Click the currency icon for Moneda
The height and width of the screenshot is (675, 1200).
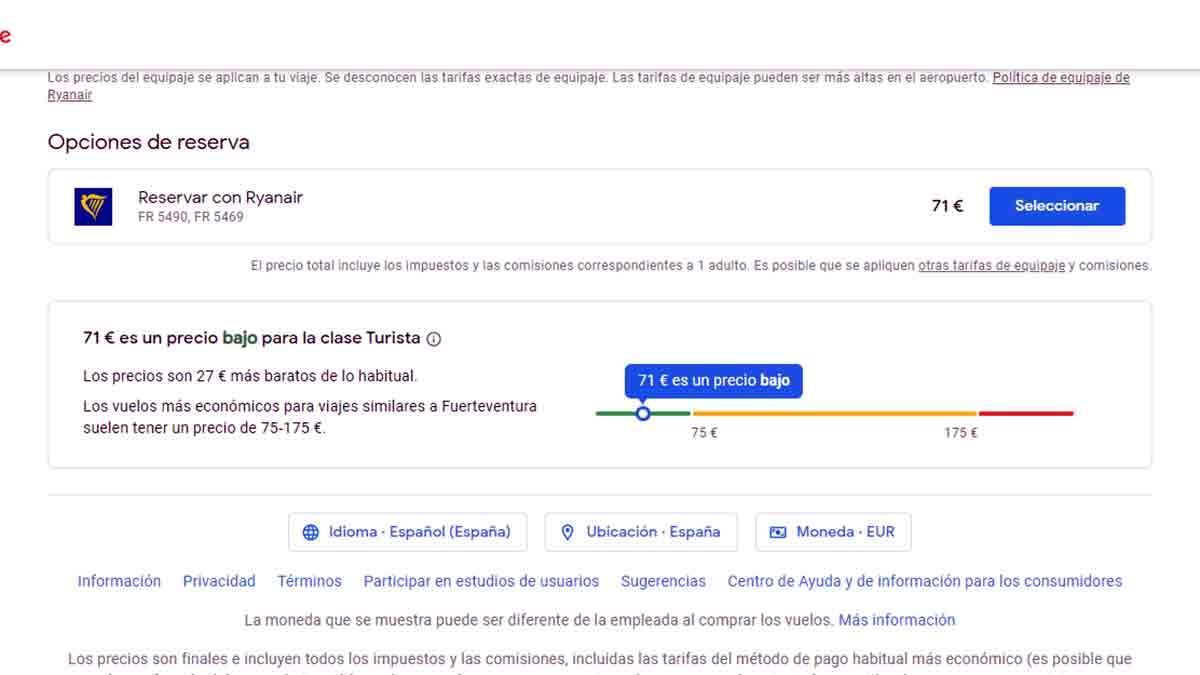[x=778, y=532]
